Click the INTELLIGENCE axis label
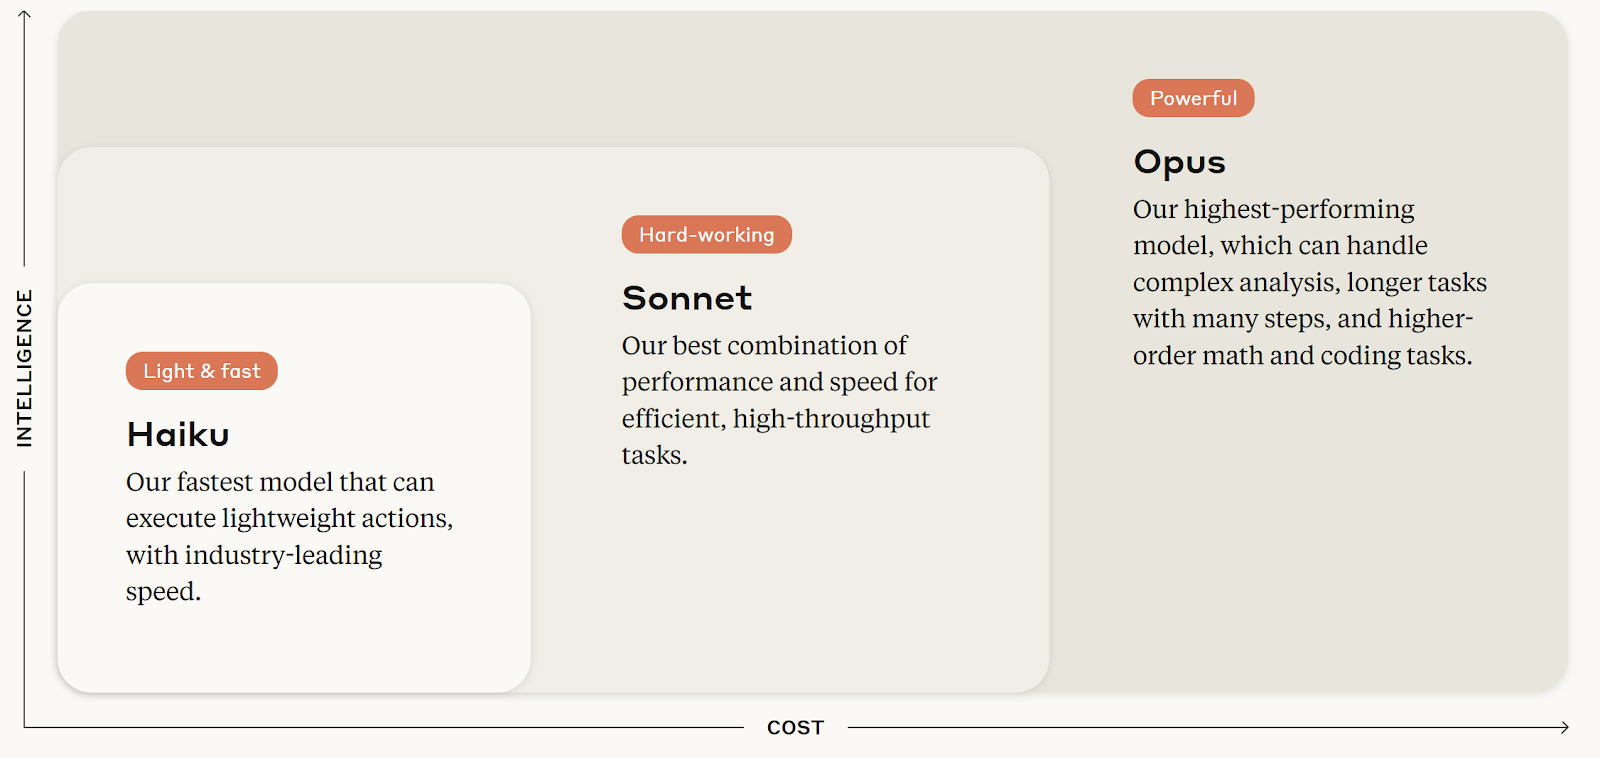Image resolution: width=1600 pixels, height=758 pixels. coord(25,368)
